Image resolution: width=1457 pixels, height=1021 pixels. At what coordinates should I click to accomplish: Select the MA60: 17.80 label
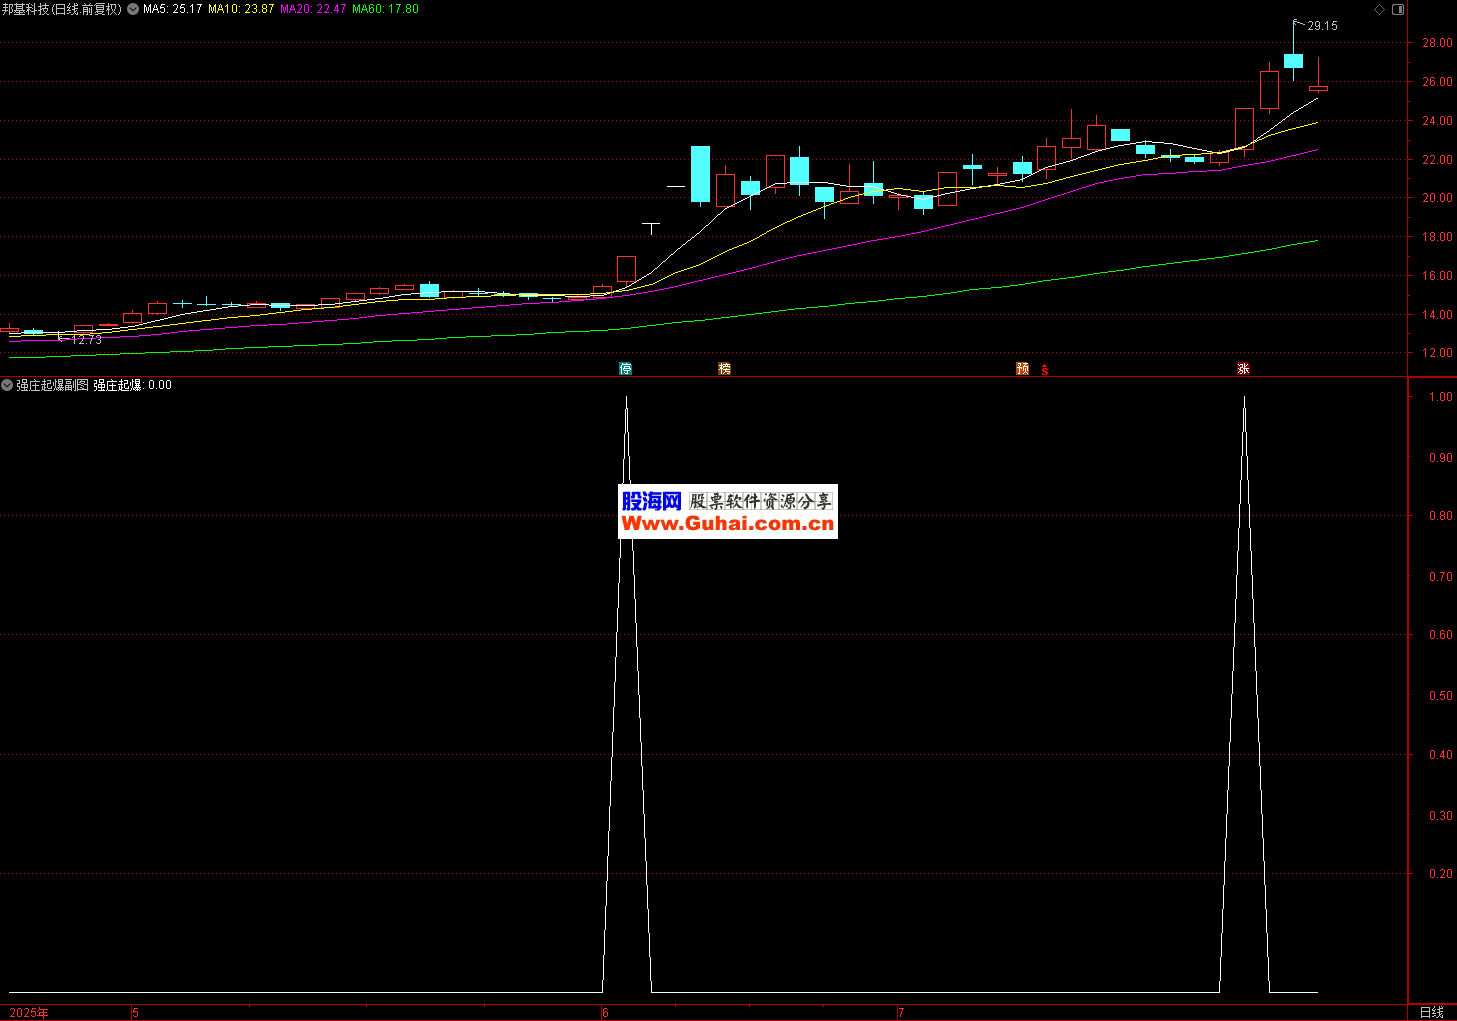[x=385, y=9]
